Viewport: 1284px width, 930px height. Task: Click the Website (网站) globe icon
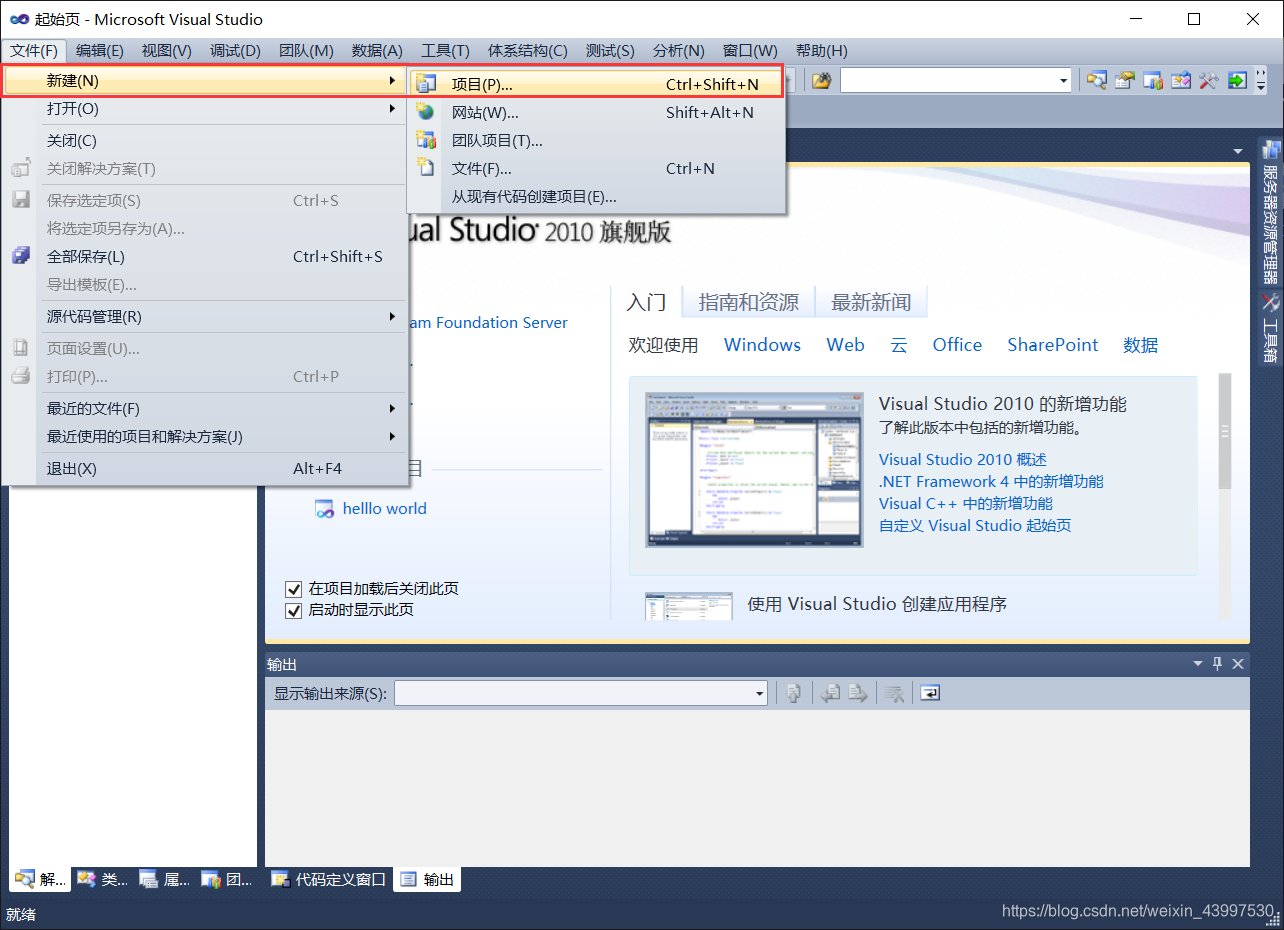pyautogui.click(x=426, y=112)
